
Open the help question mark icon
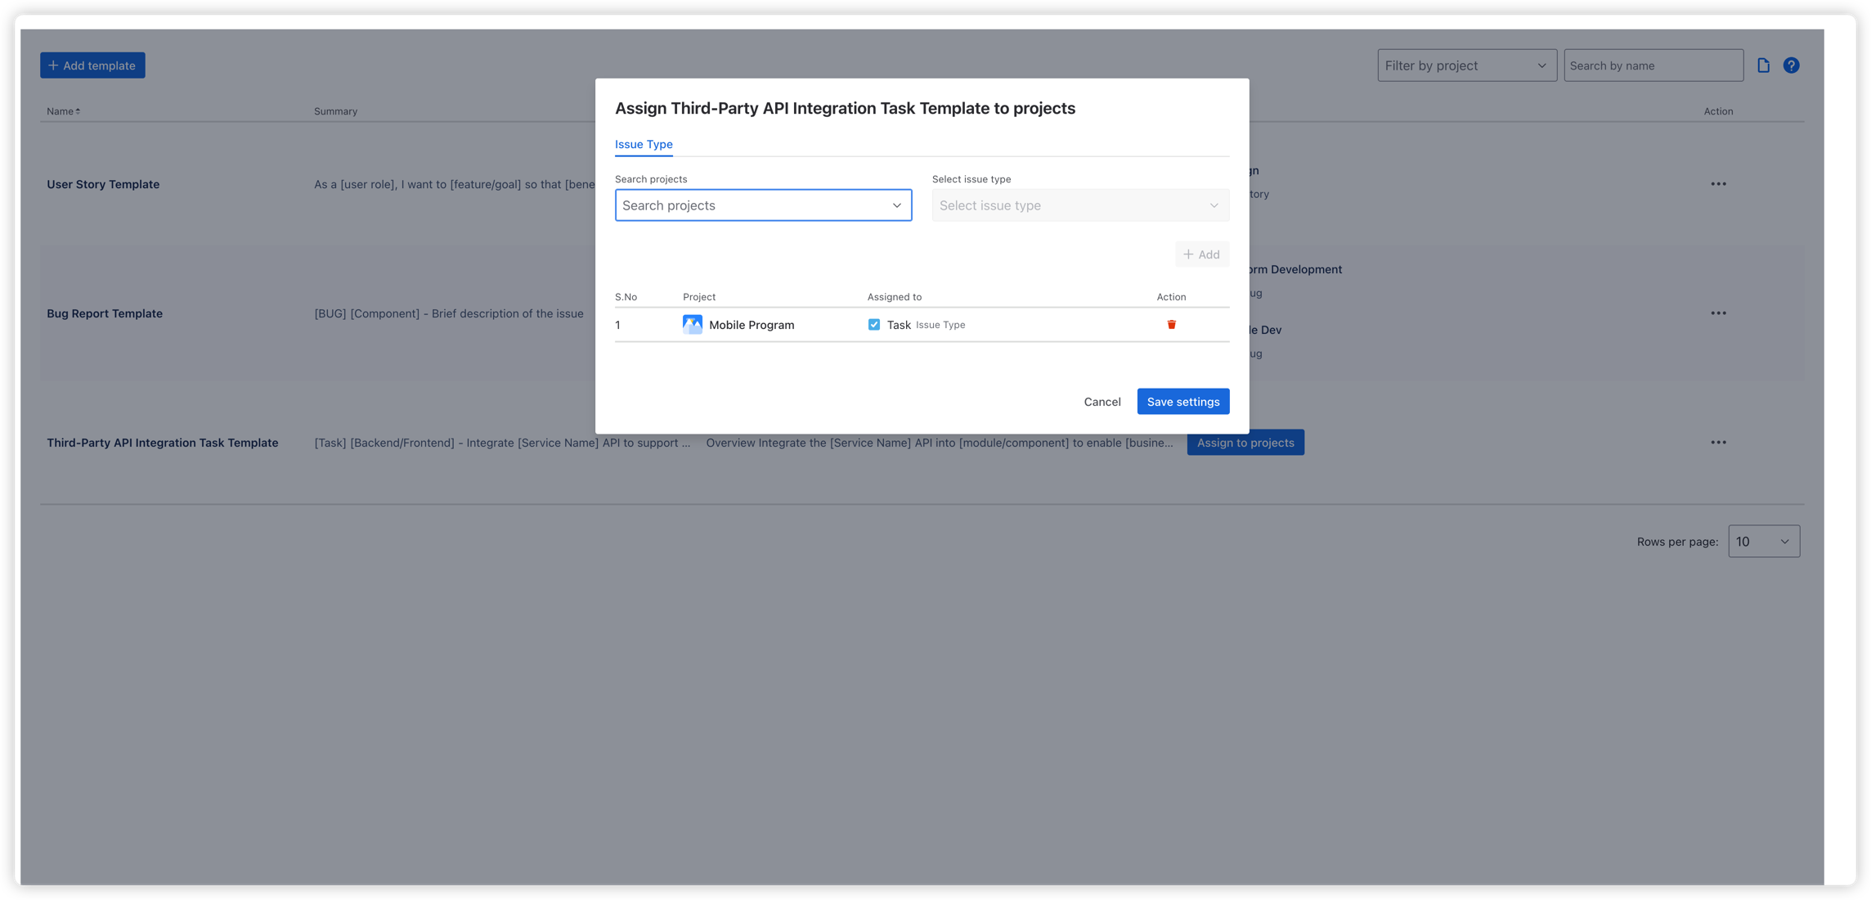click(x=1791, y=64)
